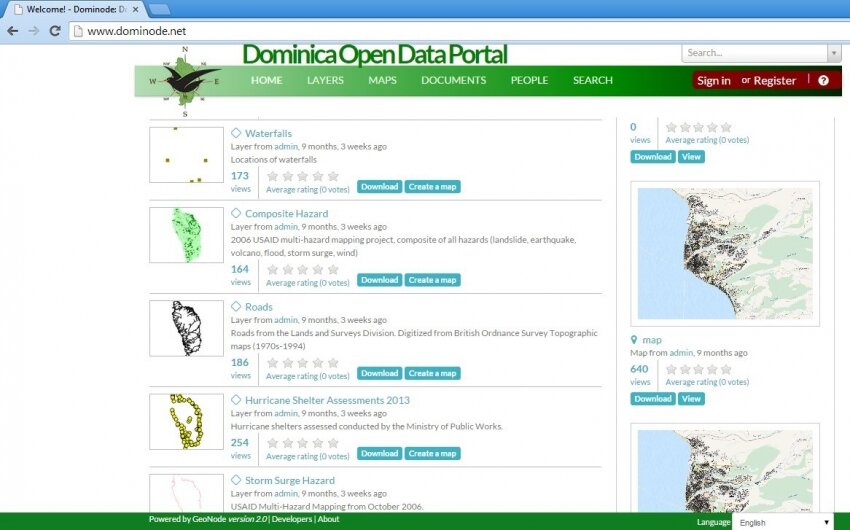
Task: Click the compass bird site logo
Action: click(184, 80)
